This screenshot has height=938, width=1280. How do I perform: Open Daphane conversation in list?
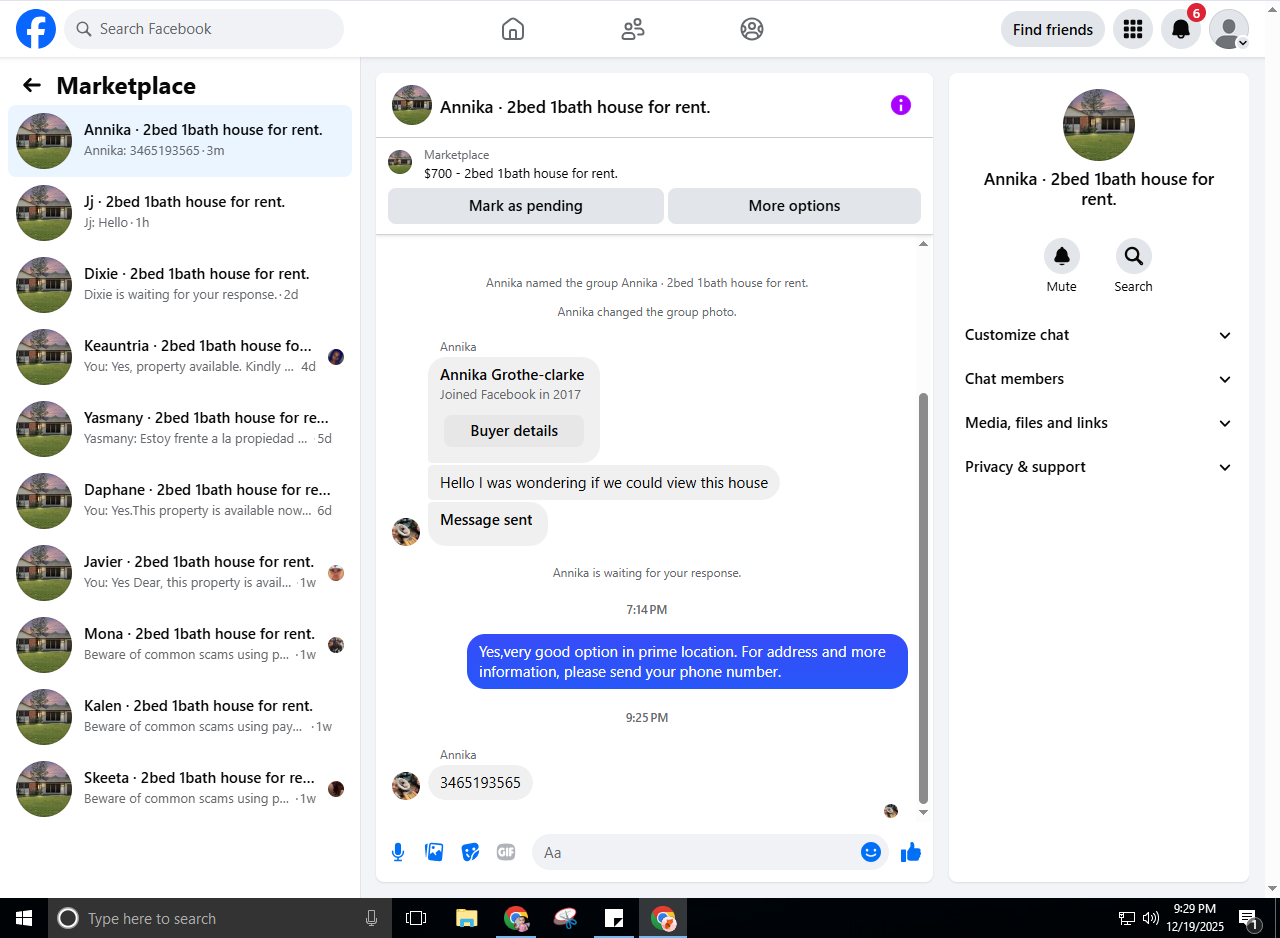point(180,501)
